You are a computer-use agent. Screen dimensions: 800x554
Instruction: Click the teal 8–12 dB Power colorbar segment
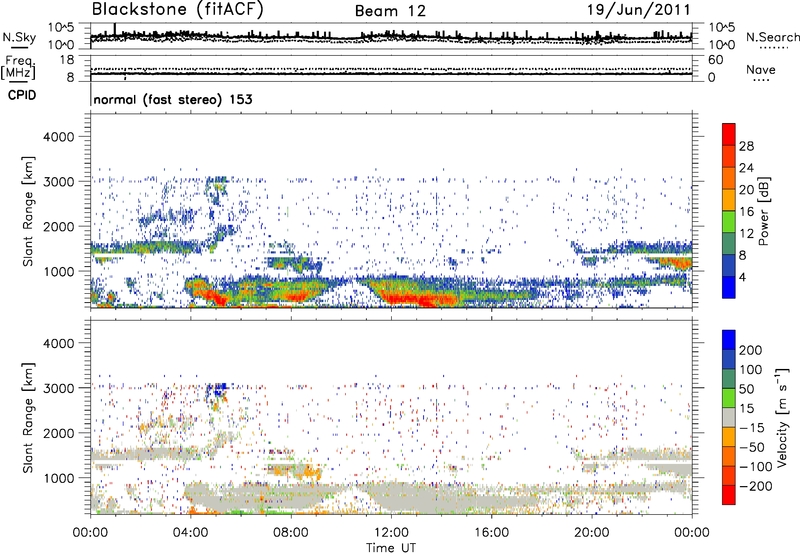(x=729, y=244)
